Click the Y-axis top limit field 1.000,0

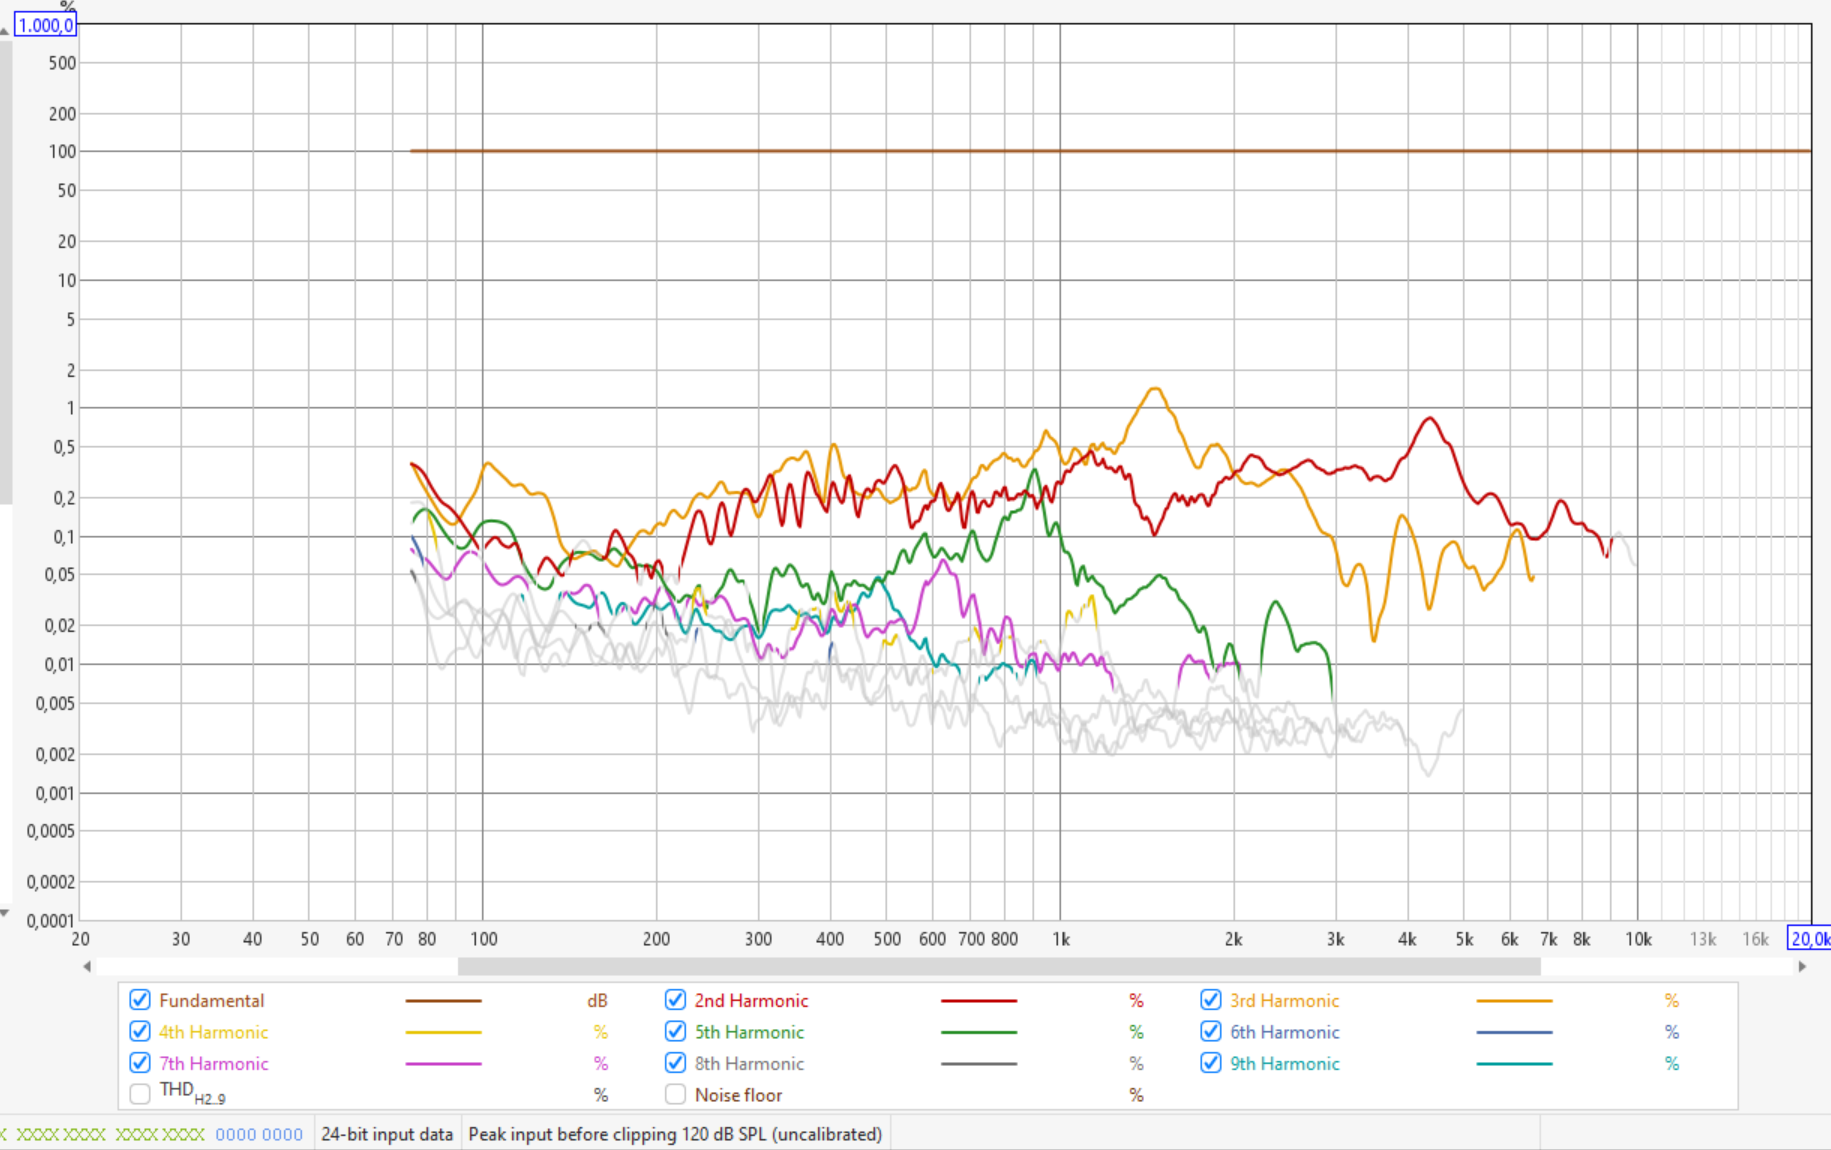(x=46, y=25)
